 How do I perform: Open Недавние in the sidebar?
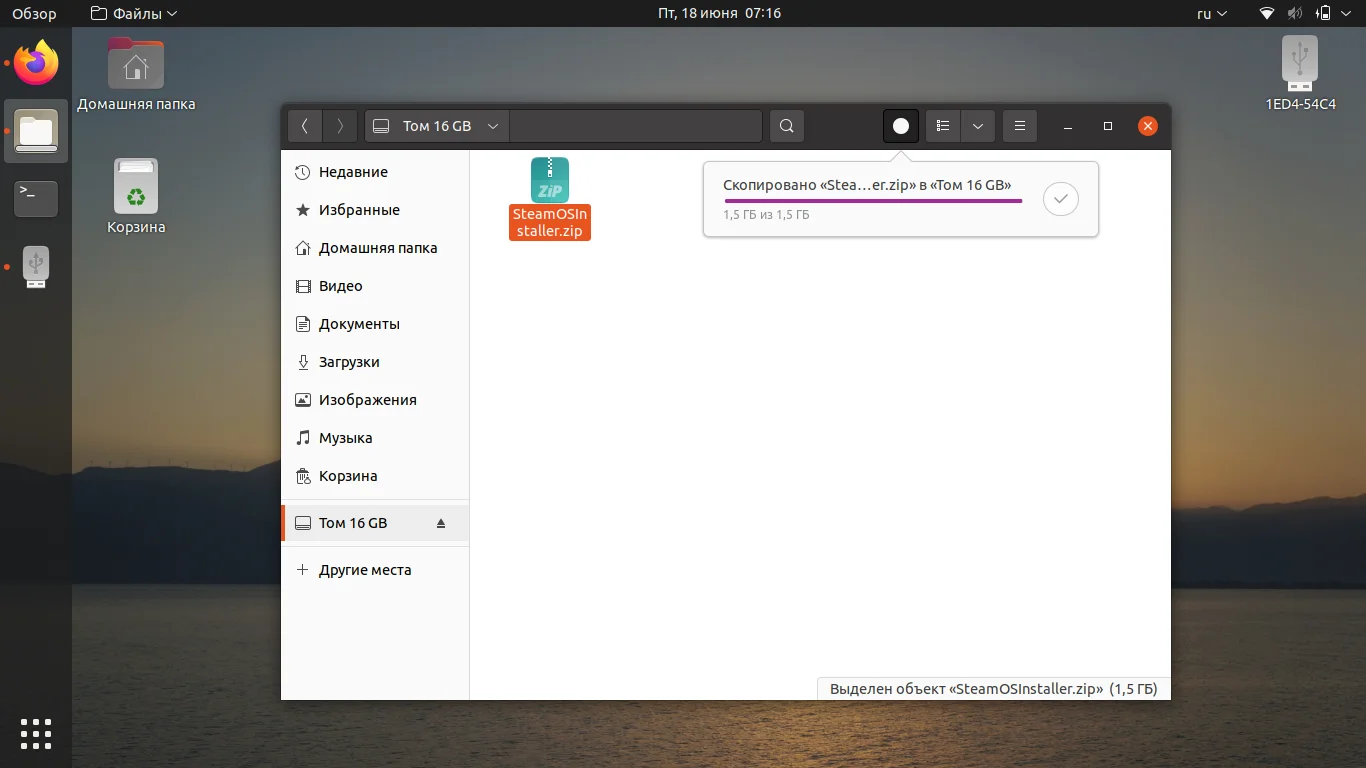coord(375,172)
